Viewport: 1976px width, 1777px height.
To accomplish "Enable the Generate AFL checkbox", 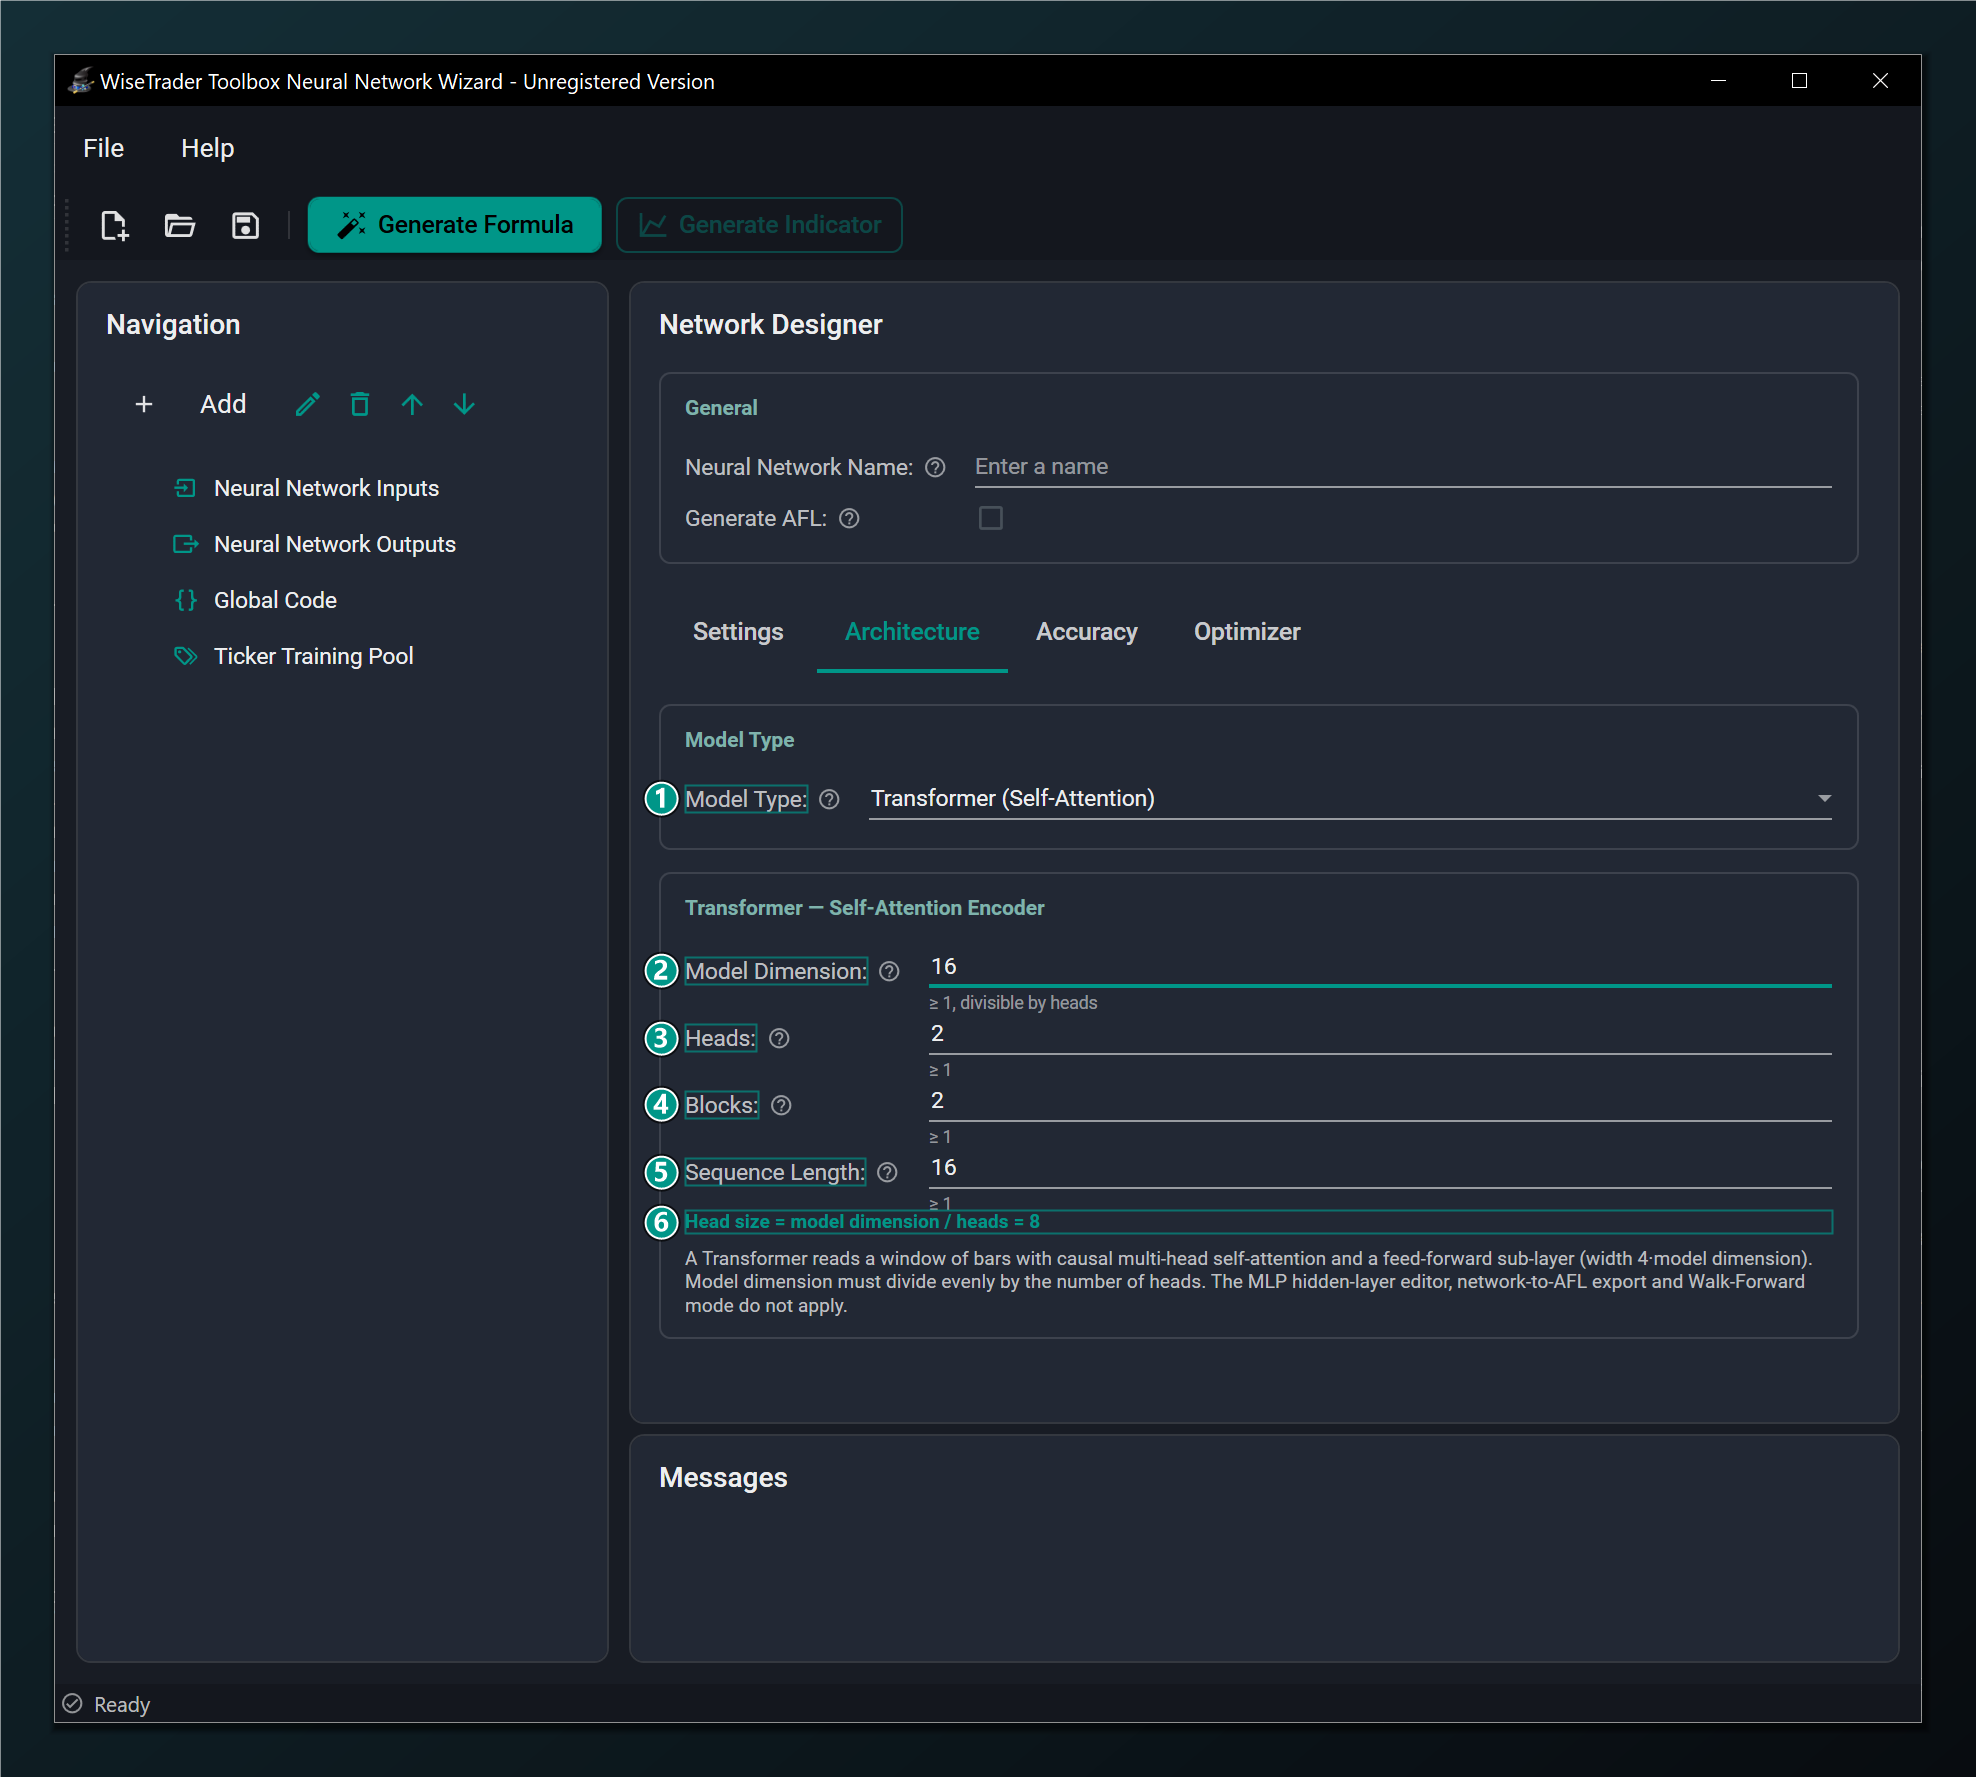I will (x=990, y=518).
